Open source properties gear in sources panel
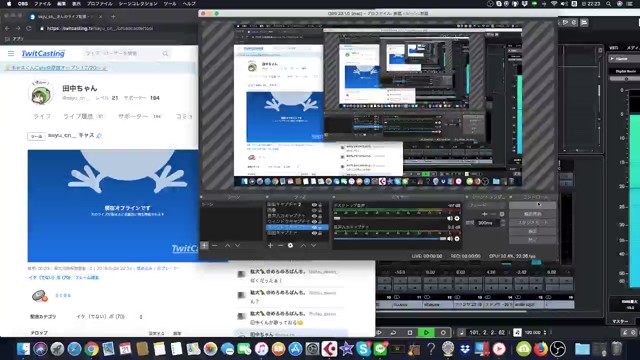Screen dimensions: 640x360 point(290,245)
